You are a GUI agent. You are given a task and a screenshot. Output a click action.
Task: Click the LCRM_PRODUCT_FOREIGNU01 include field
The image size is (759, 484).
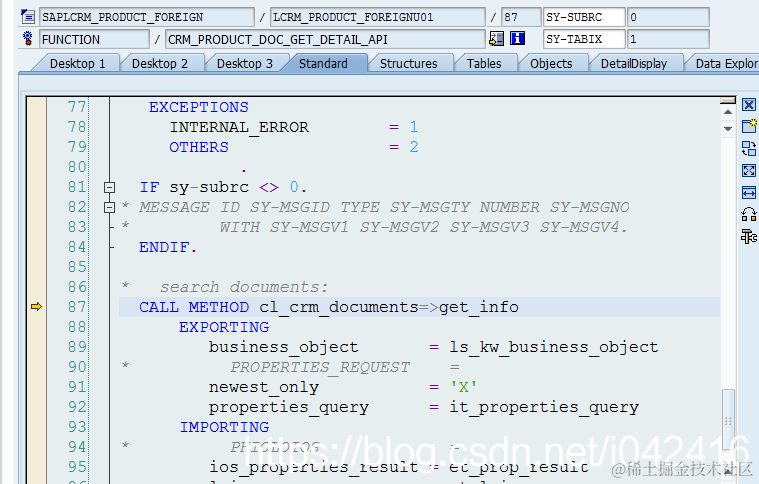tap(378, 17)
